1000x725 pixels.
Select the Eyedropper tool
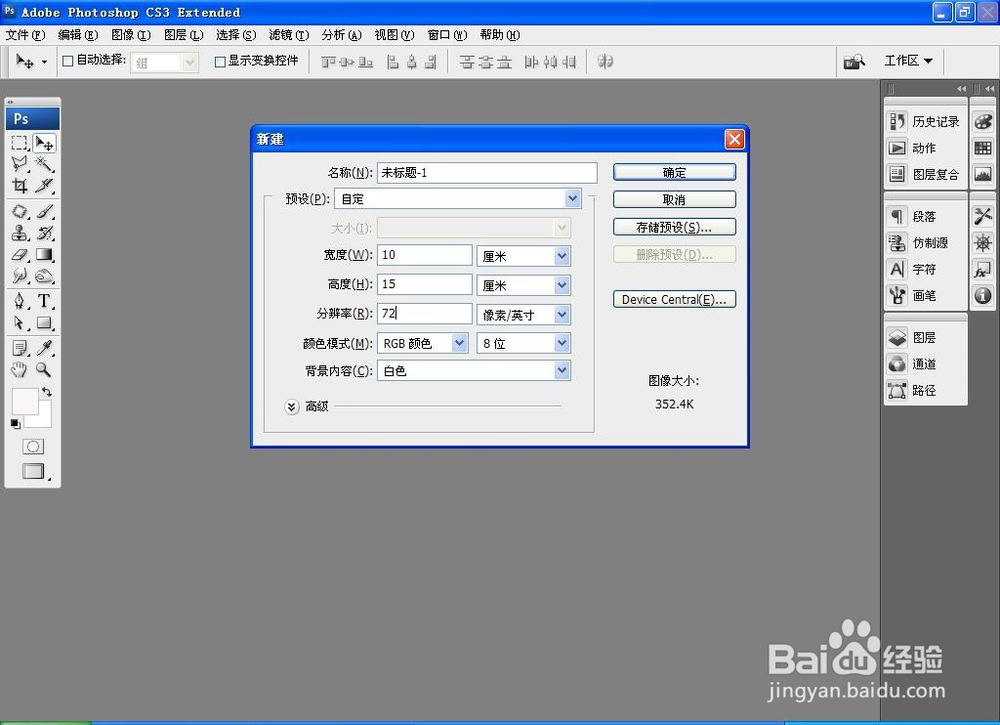point(44,348)
